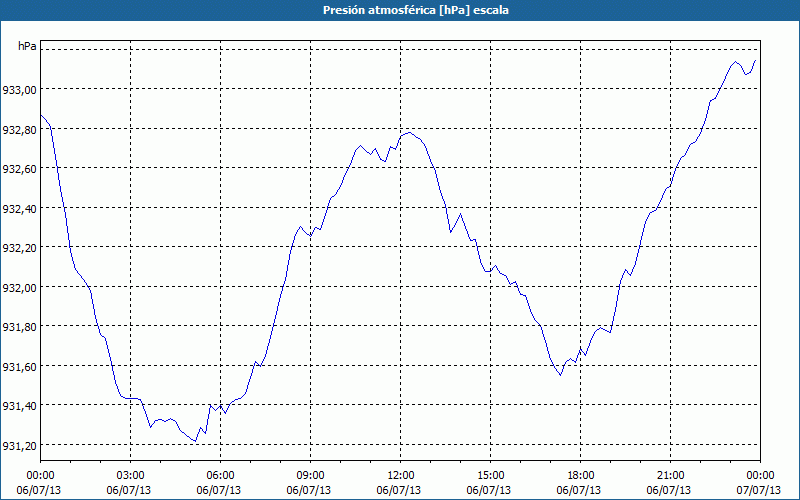800x500 pixels.
Task: Click the 15:00 time axis label
Action: point(490,476)
